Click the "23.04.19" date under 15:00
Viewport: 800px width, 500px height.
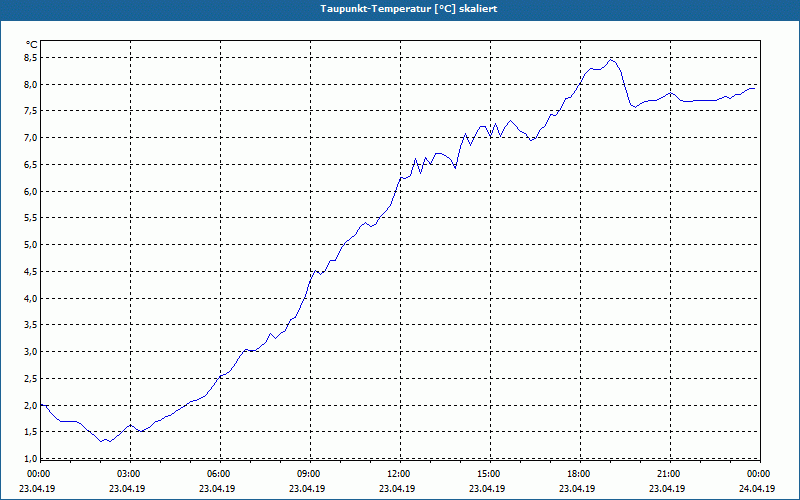[488, 488]
